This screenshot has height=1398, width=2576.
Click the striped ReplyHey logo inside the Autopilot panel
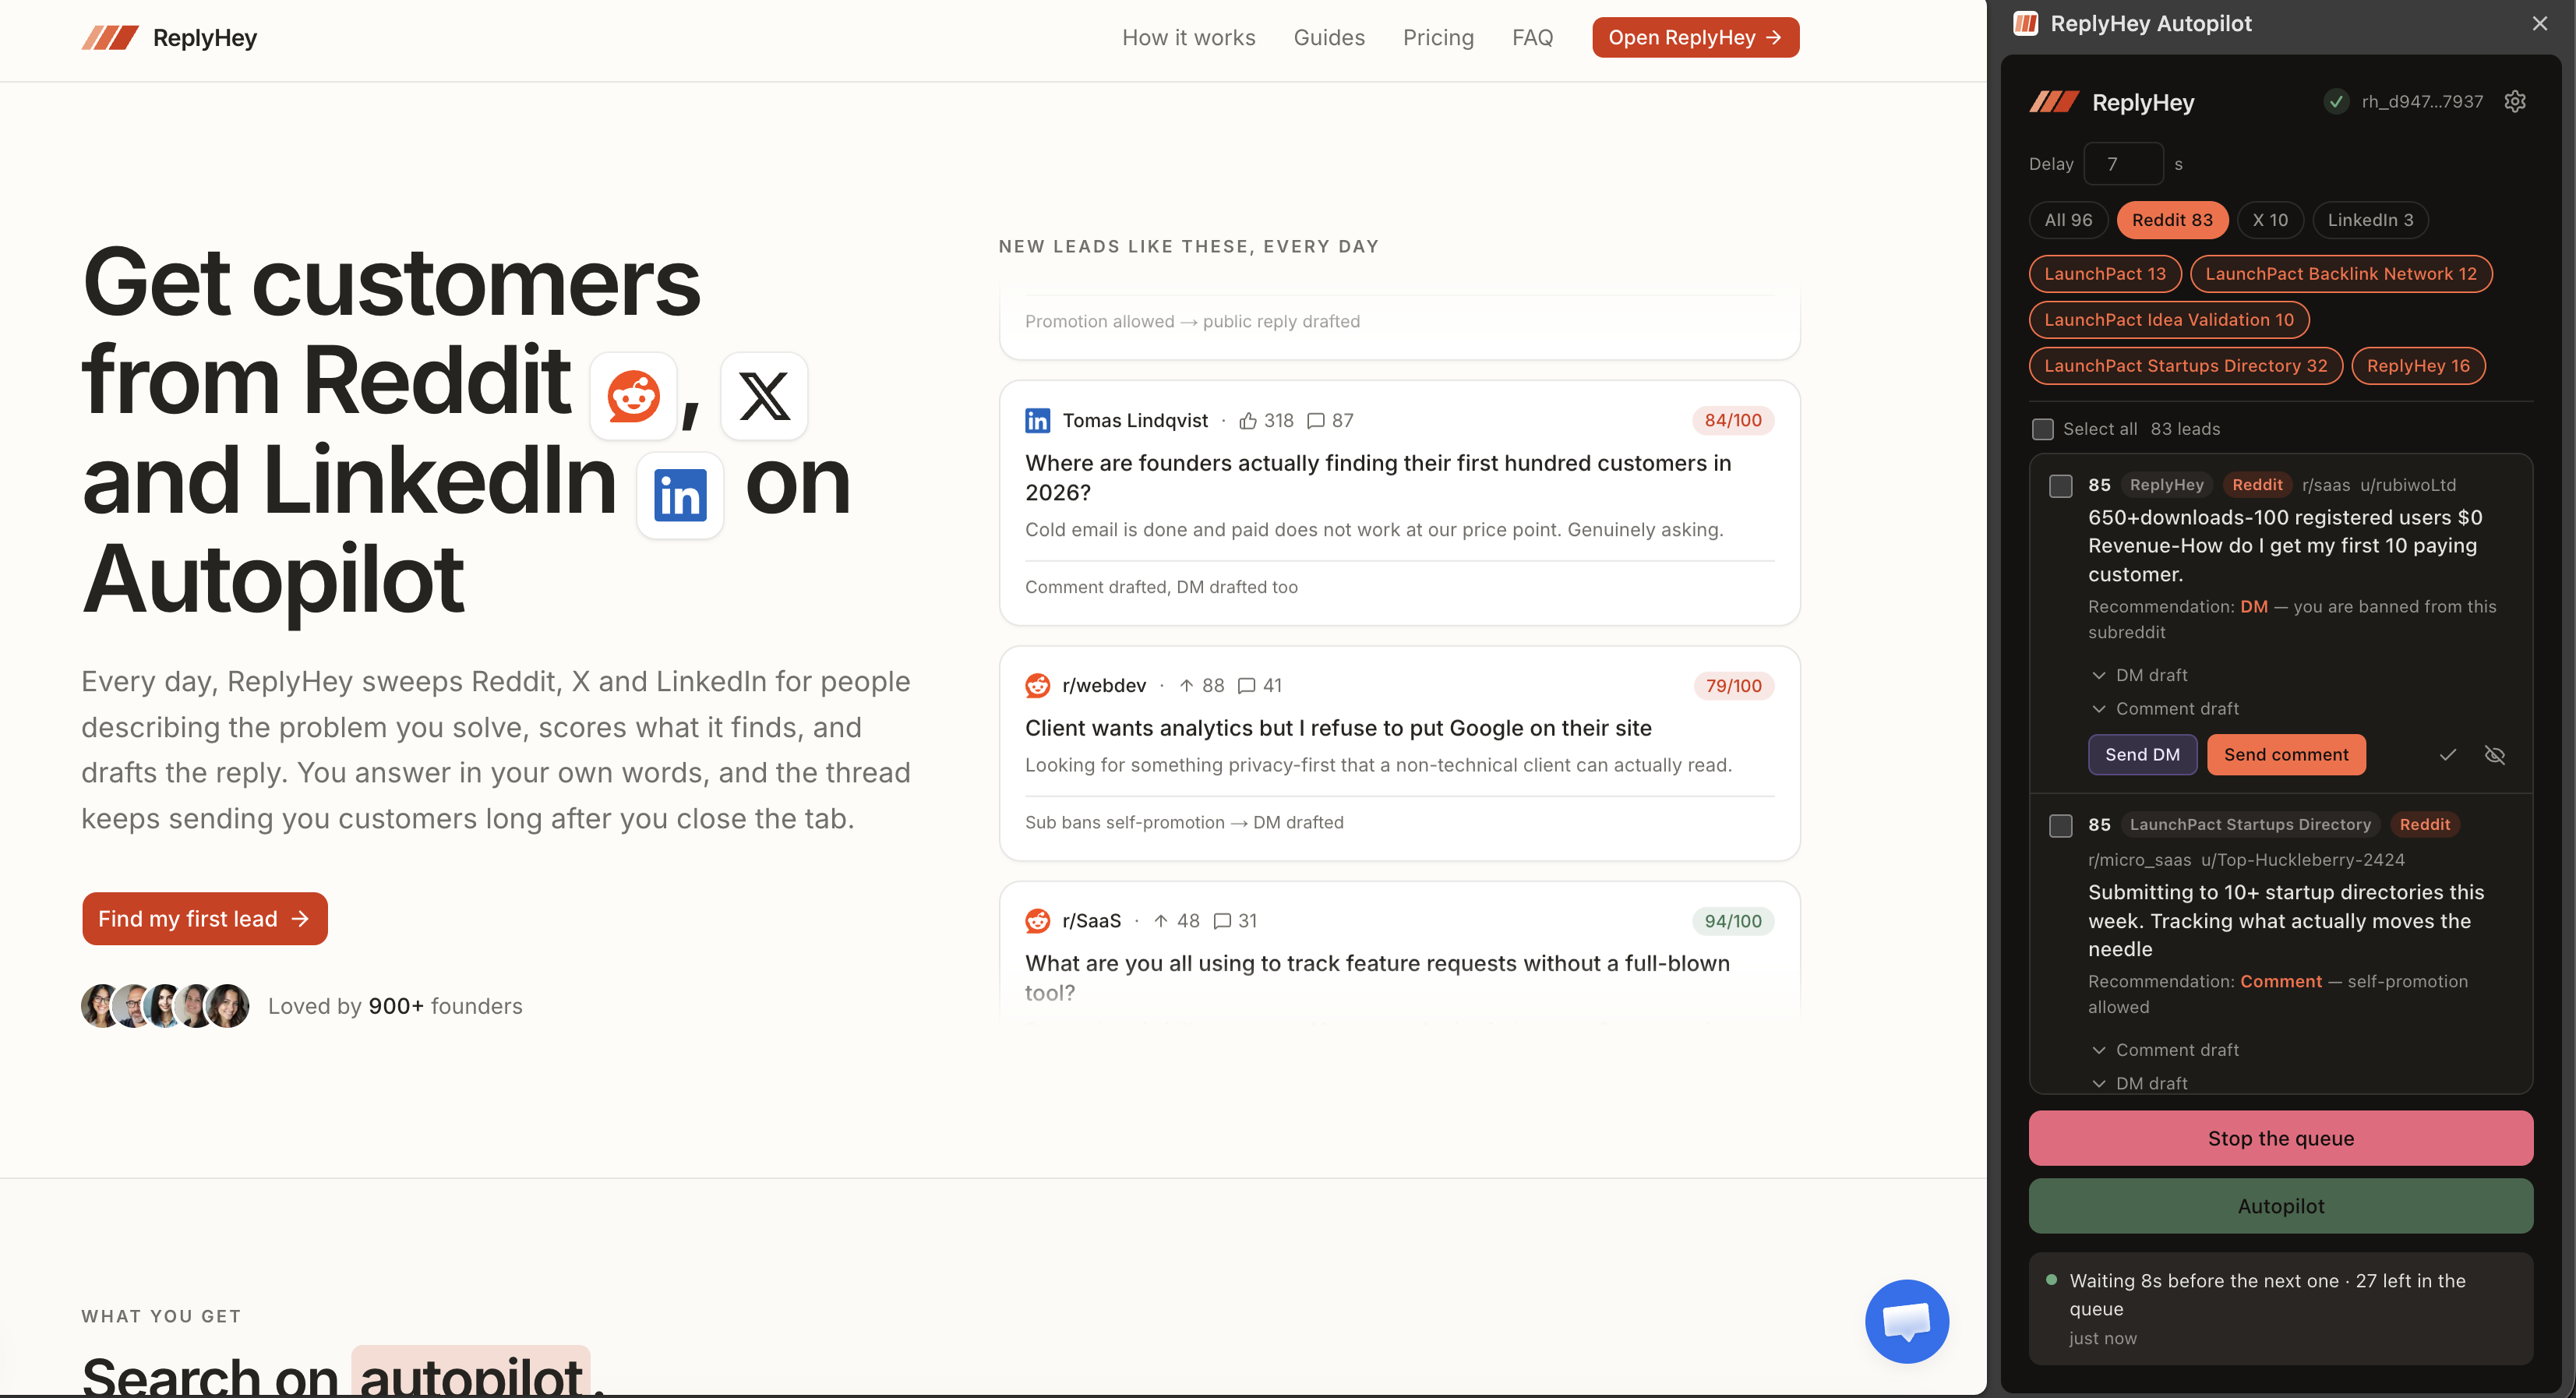coord(2054,102)
